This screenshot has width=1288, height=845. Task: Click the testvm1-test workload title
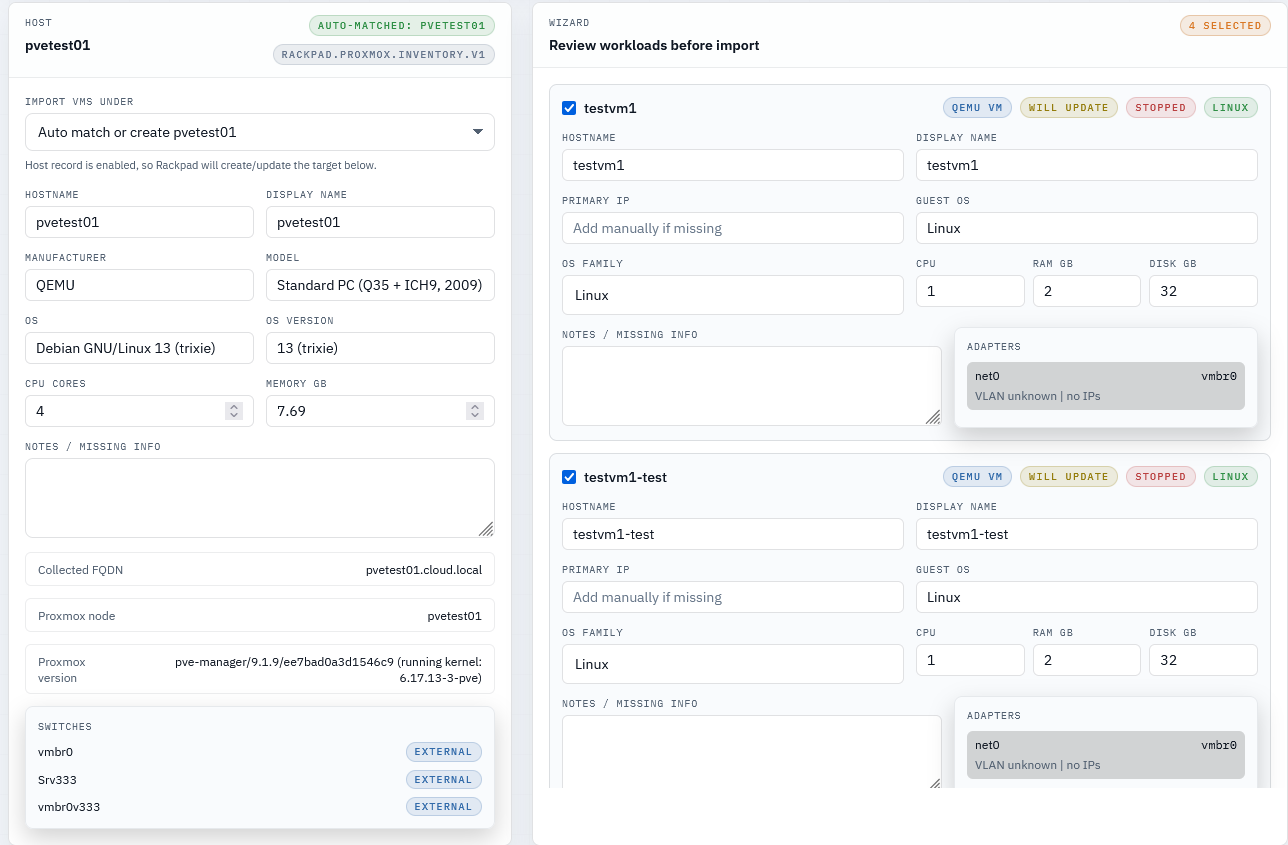[x=625, y=477]
